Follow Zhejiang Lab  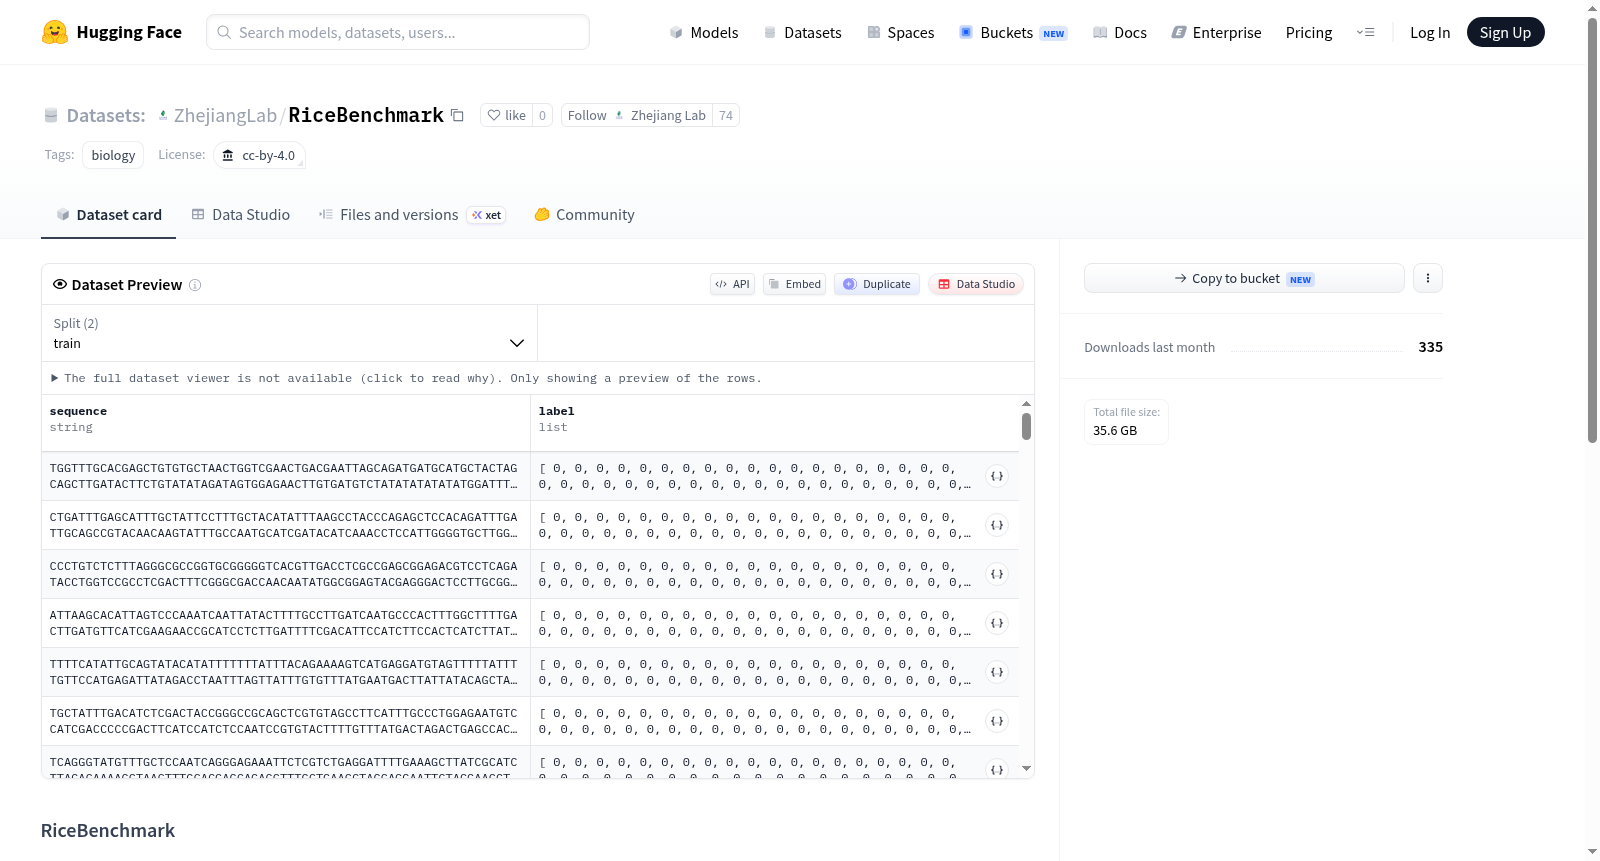(x=637, y=115)
